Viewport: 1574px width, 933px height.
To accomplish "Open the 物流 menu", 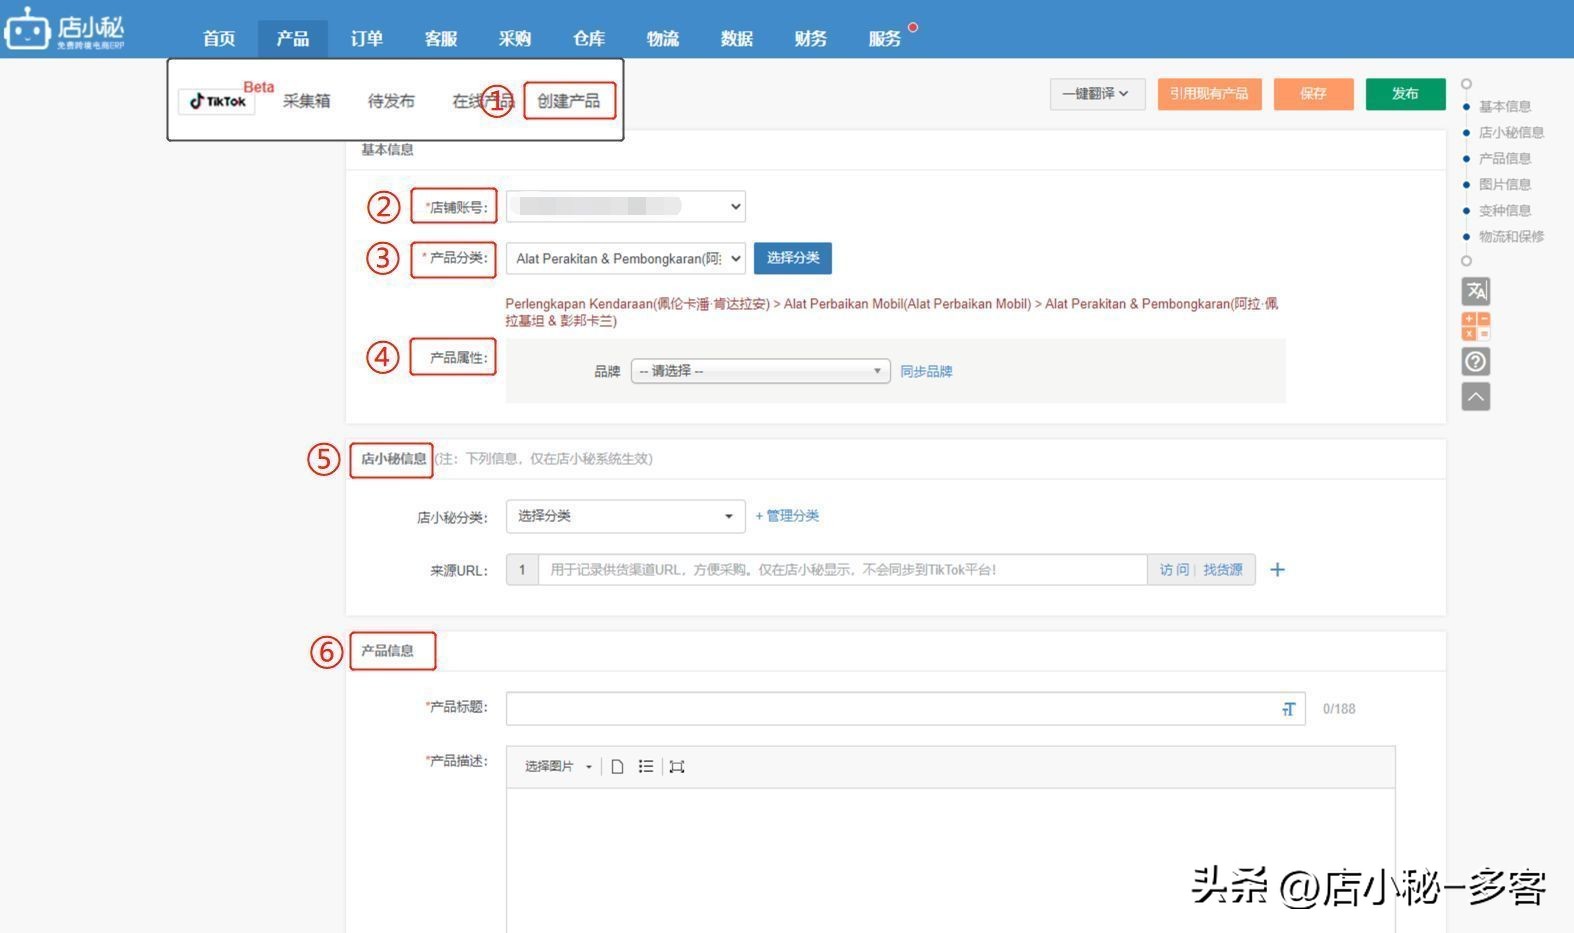I will point(663,38).
